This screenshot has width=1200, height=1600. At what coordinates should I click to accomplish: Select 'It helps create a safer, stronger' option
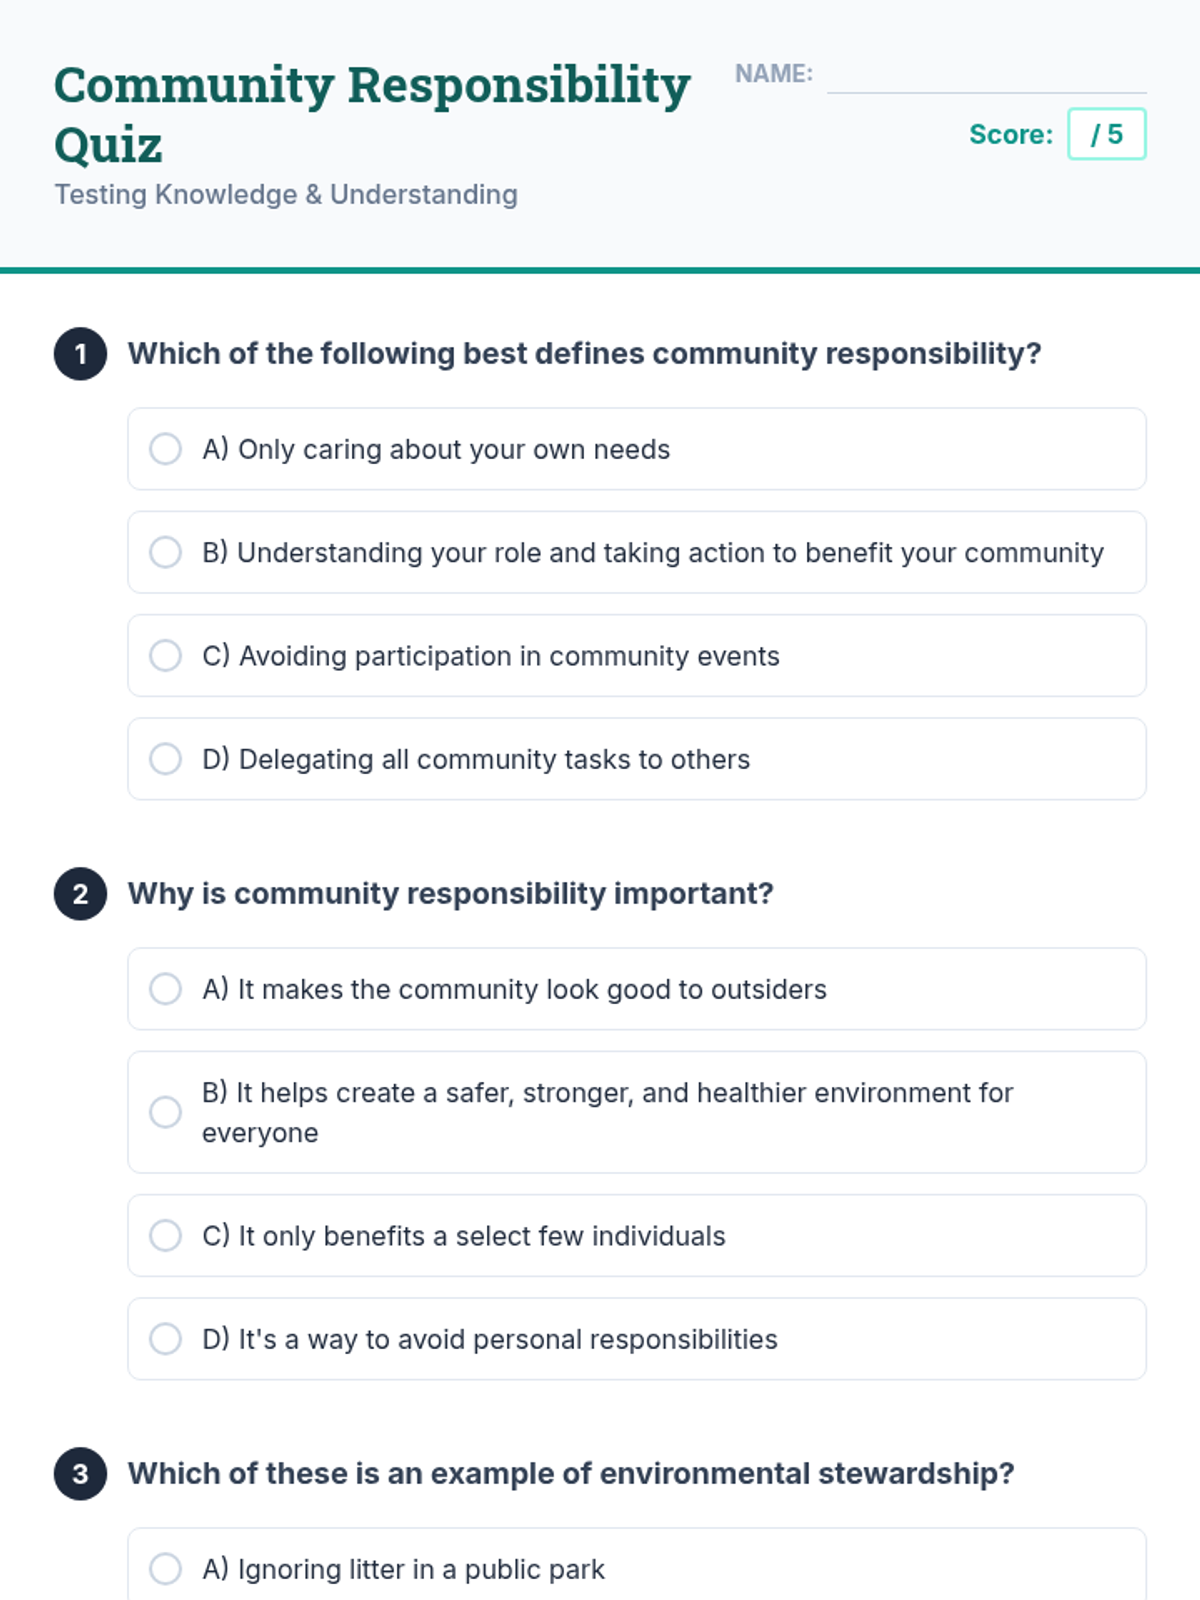tap(166, 1112)
